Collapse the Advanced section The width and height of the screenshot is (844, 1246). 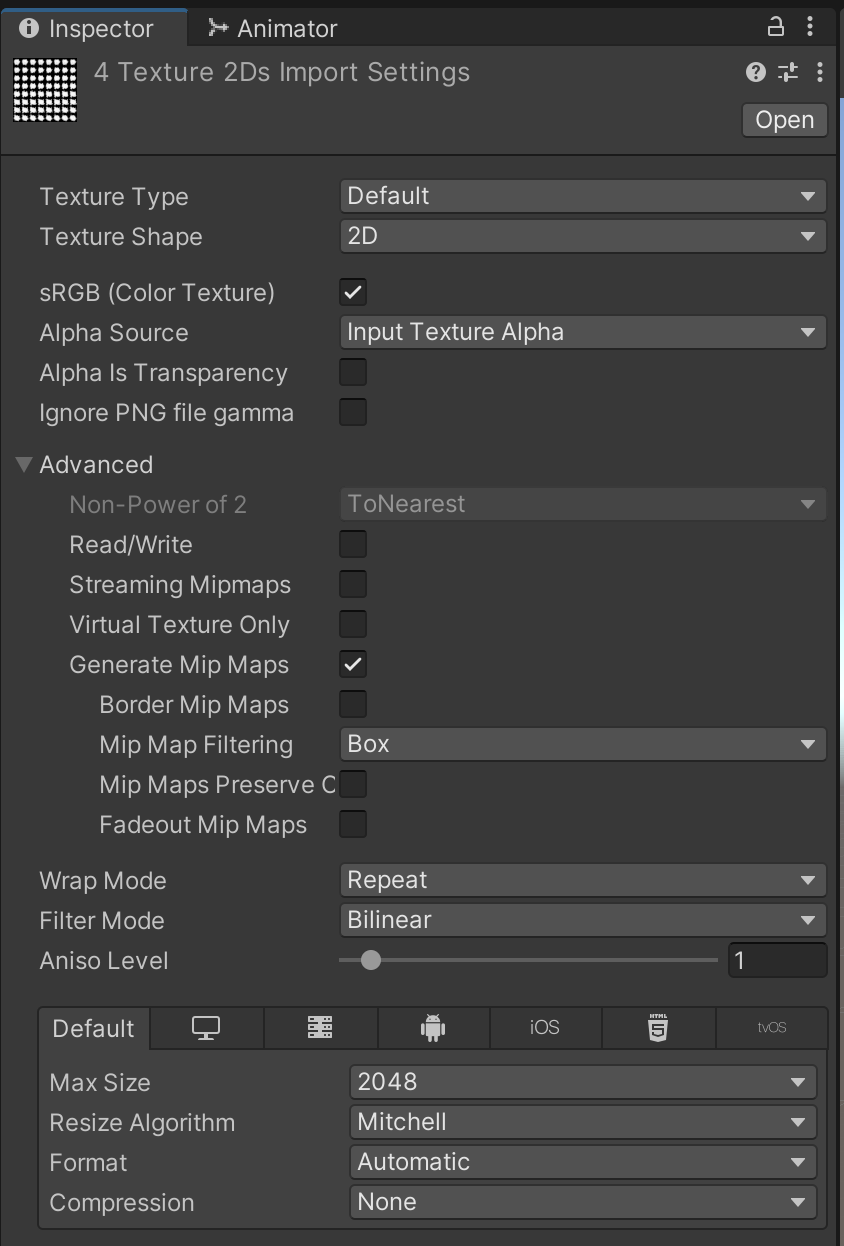[x=25, y=464]
